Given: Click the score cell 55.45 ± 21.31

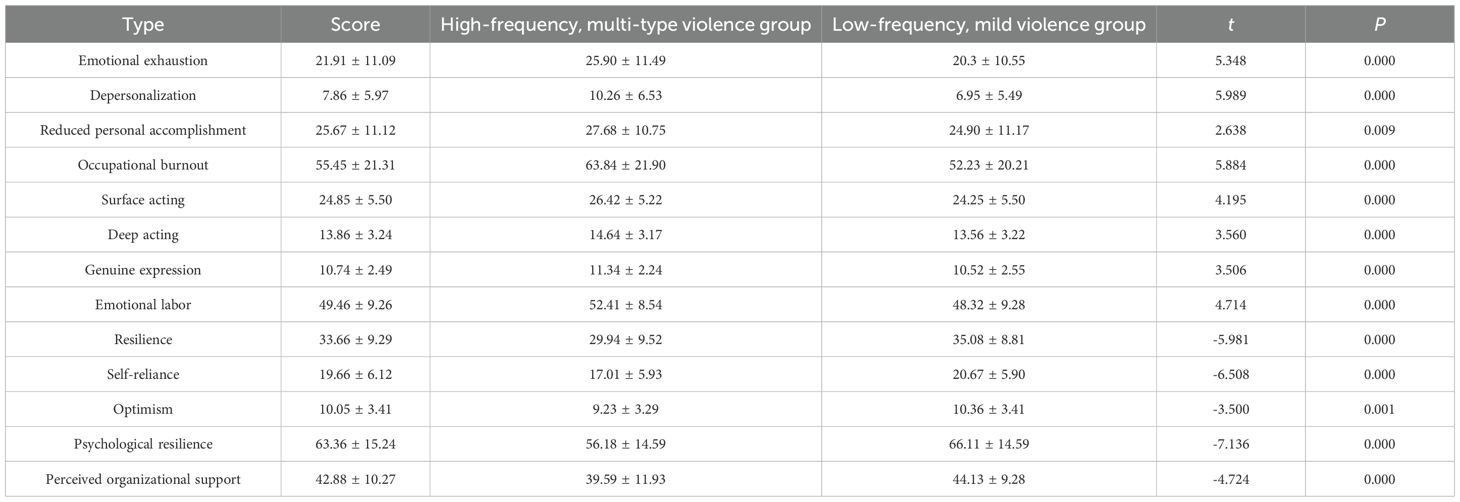Looking at the screenshot, I should [x=355, y=165].
